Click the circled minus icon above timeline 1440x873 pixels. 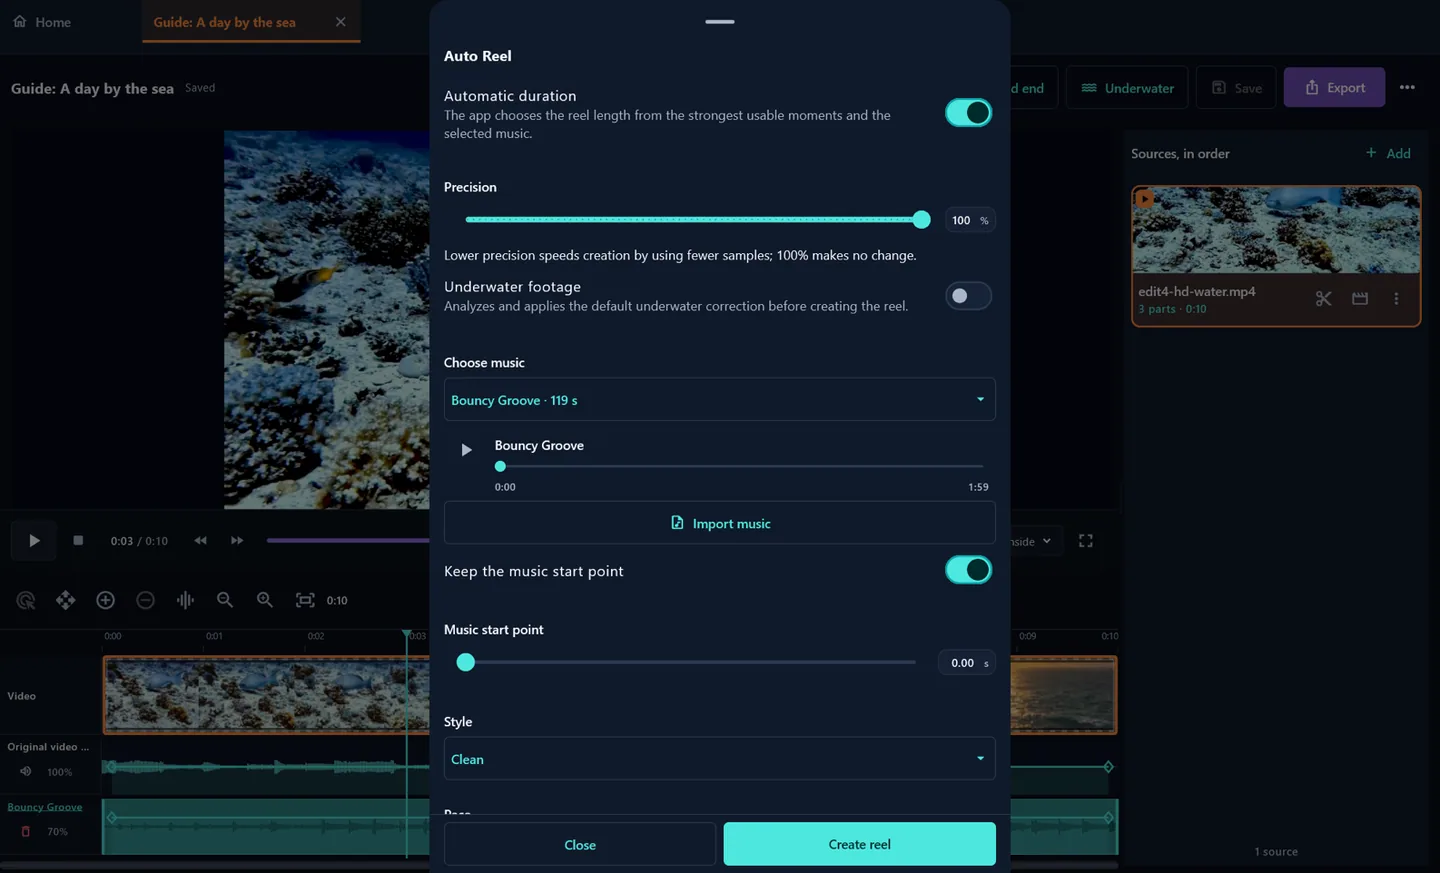point(145,600)
